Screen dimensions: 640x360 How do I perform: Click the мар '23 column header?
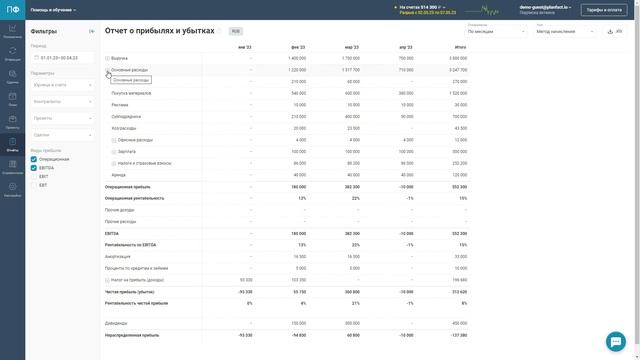(351, 47)
